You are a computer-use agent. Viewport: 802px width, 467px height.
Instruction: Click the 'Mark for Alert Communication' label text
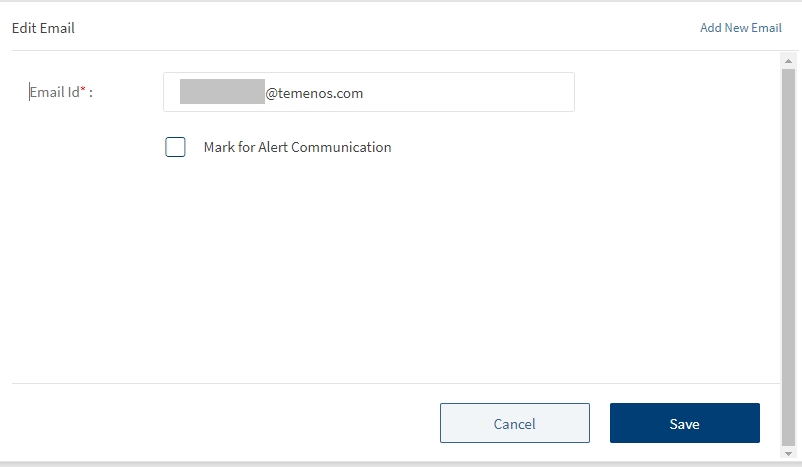coord(297,147)
